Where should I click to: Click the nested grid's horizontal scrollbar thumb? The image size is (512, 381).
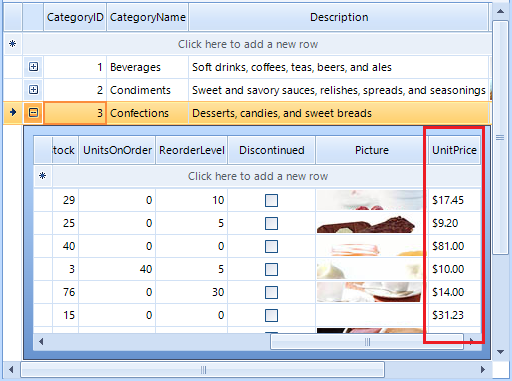367,342
